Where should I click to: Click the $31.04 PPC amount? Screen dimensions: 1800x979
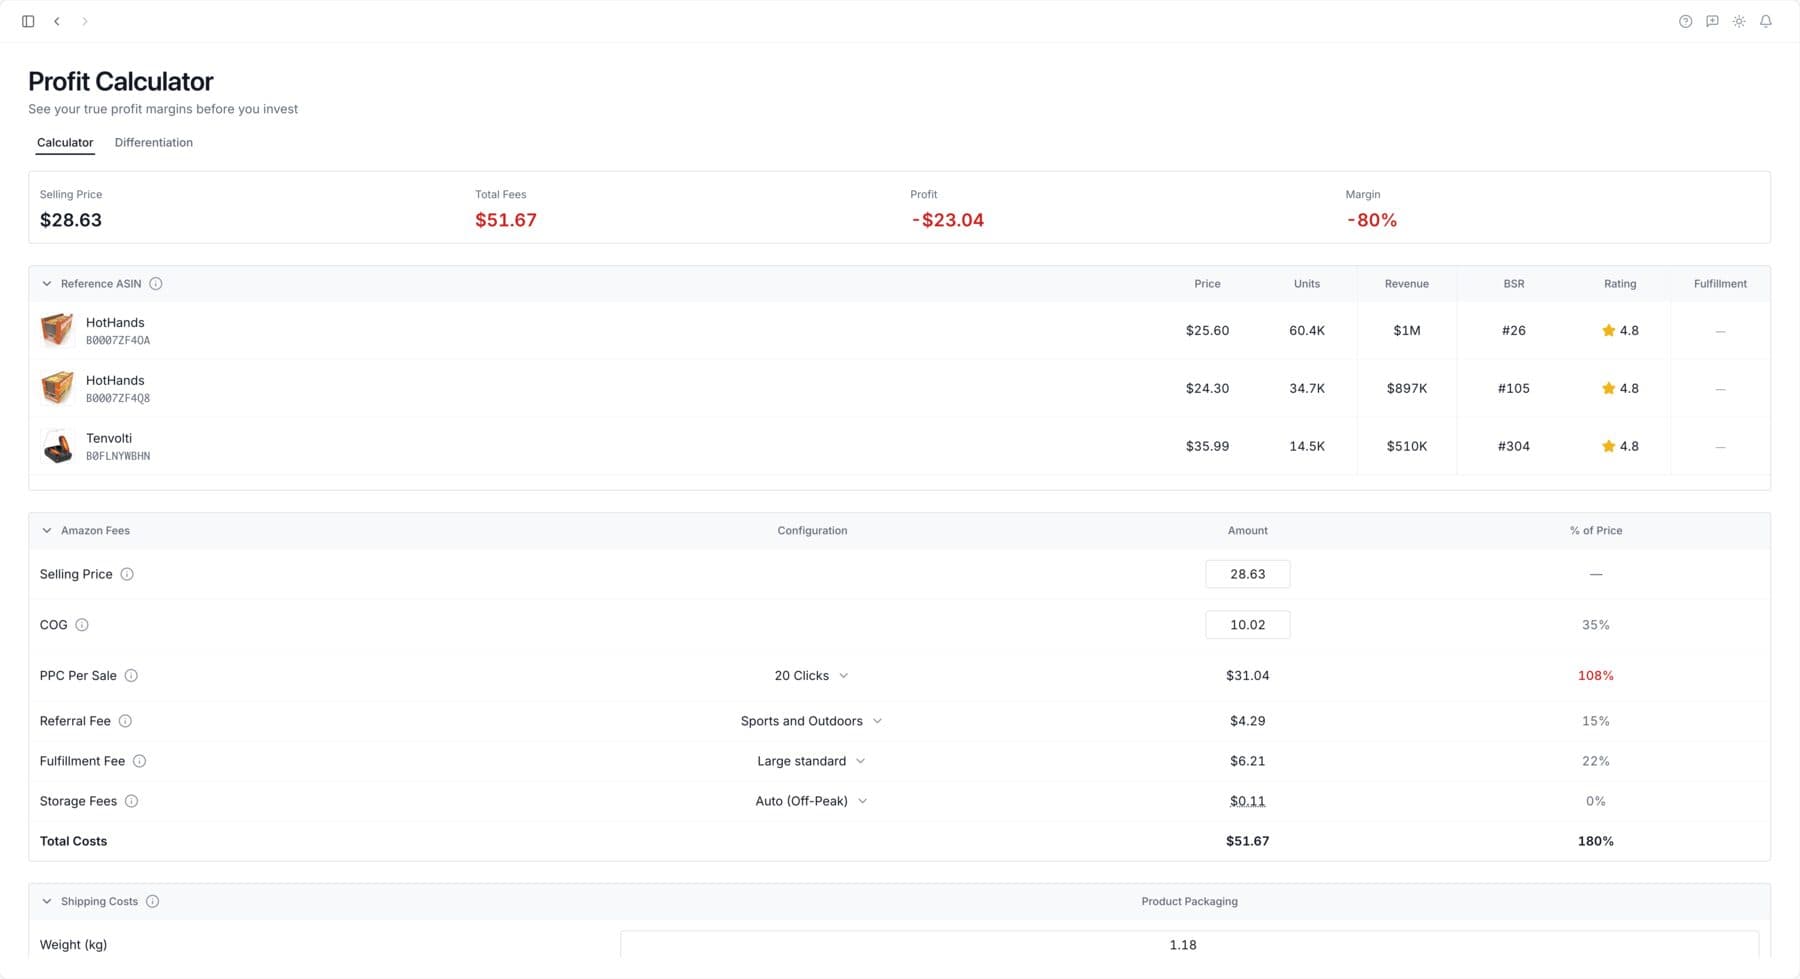1247,676
